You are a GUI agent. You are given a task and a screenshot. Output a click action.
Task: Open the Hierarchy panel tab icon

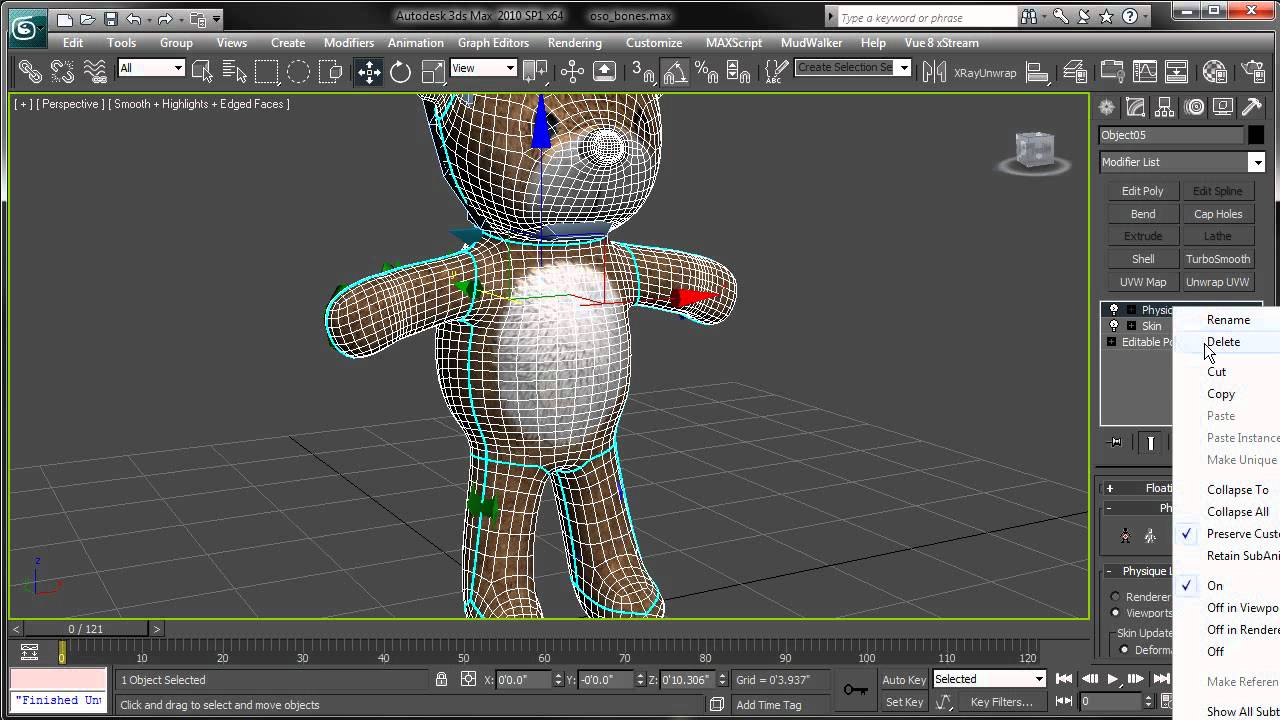(1165, 108)
